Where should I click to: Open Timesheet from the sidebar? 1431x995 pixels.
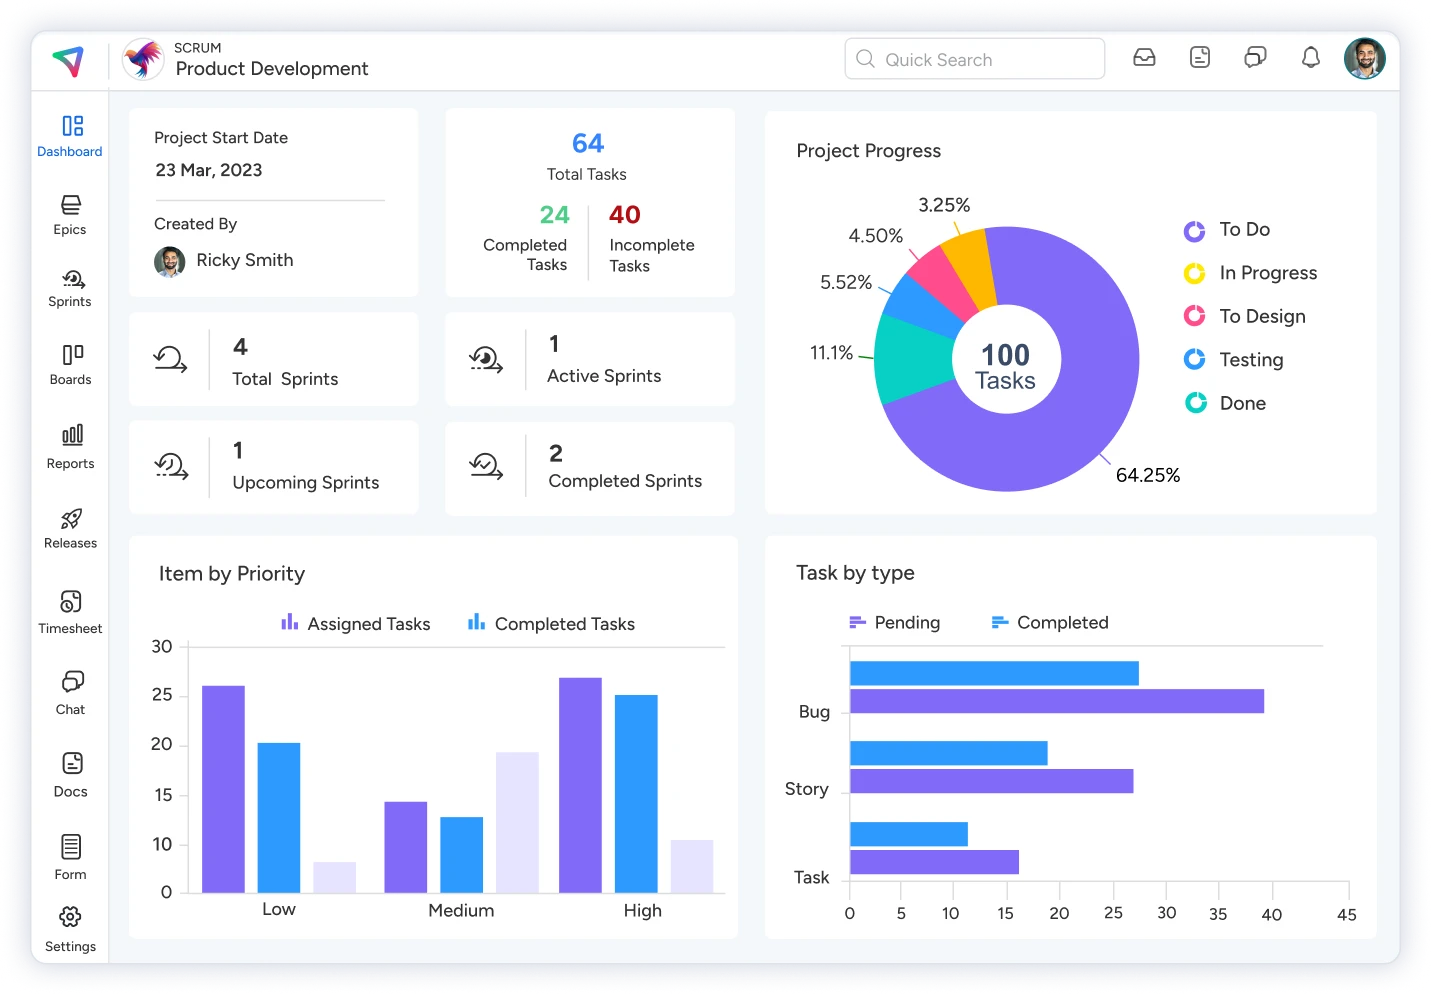(x=70, y=612)
